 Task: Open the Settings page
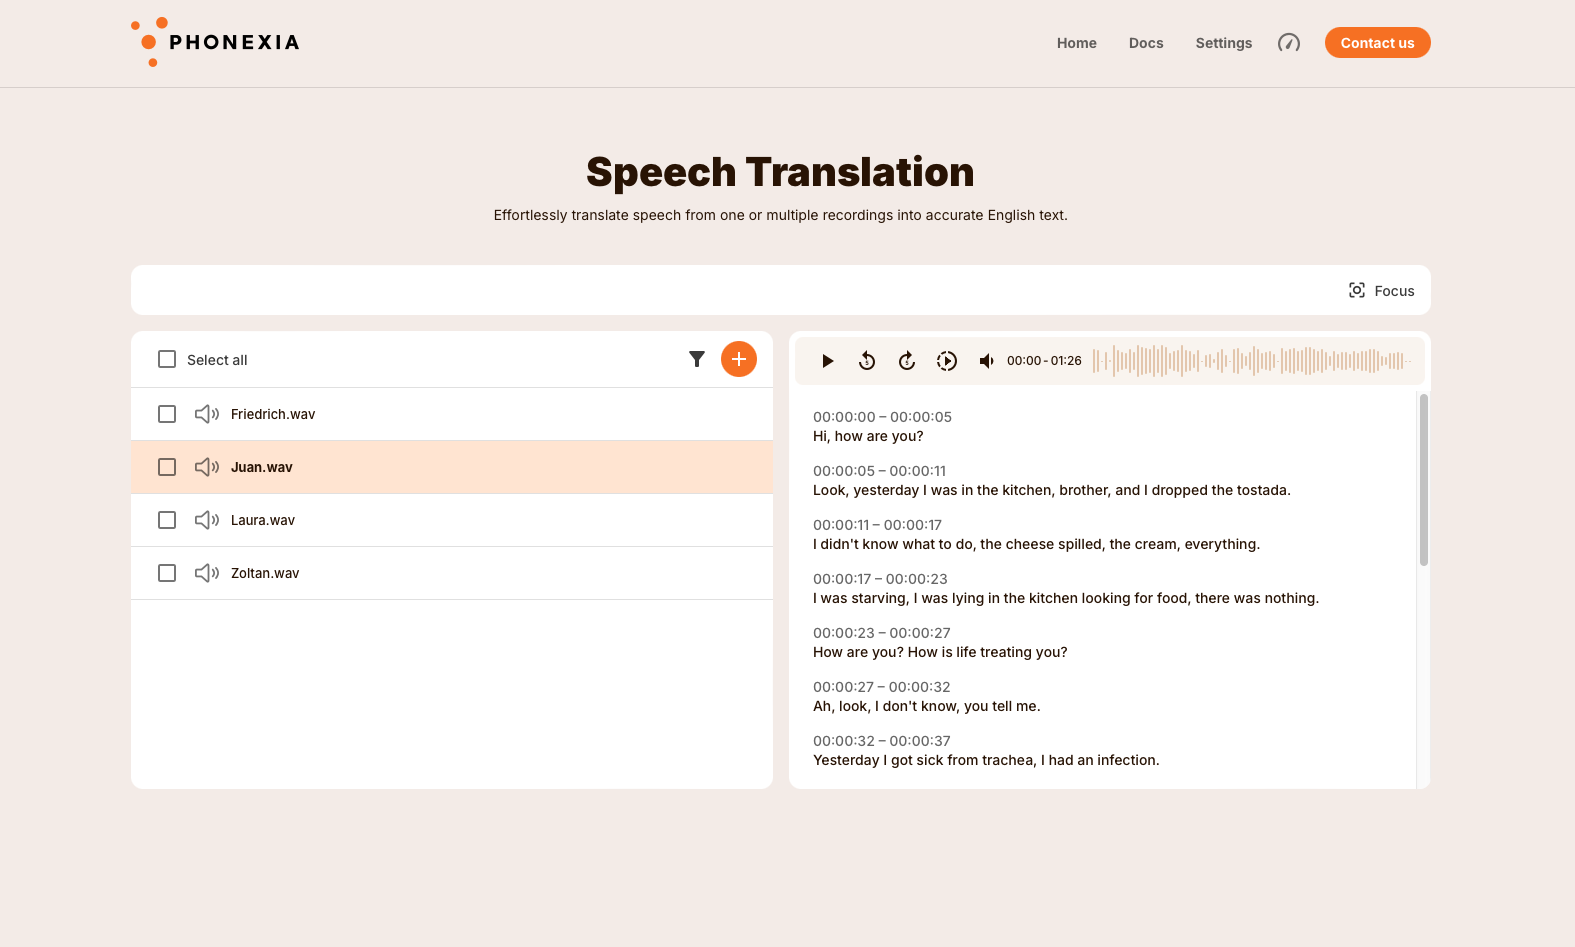pyautogui.click(x=1224, y=43)
